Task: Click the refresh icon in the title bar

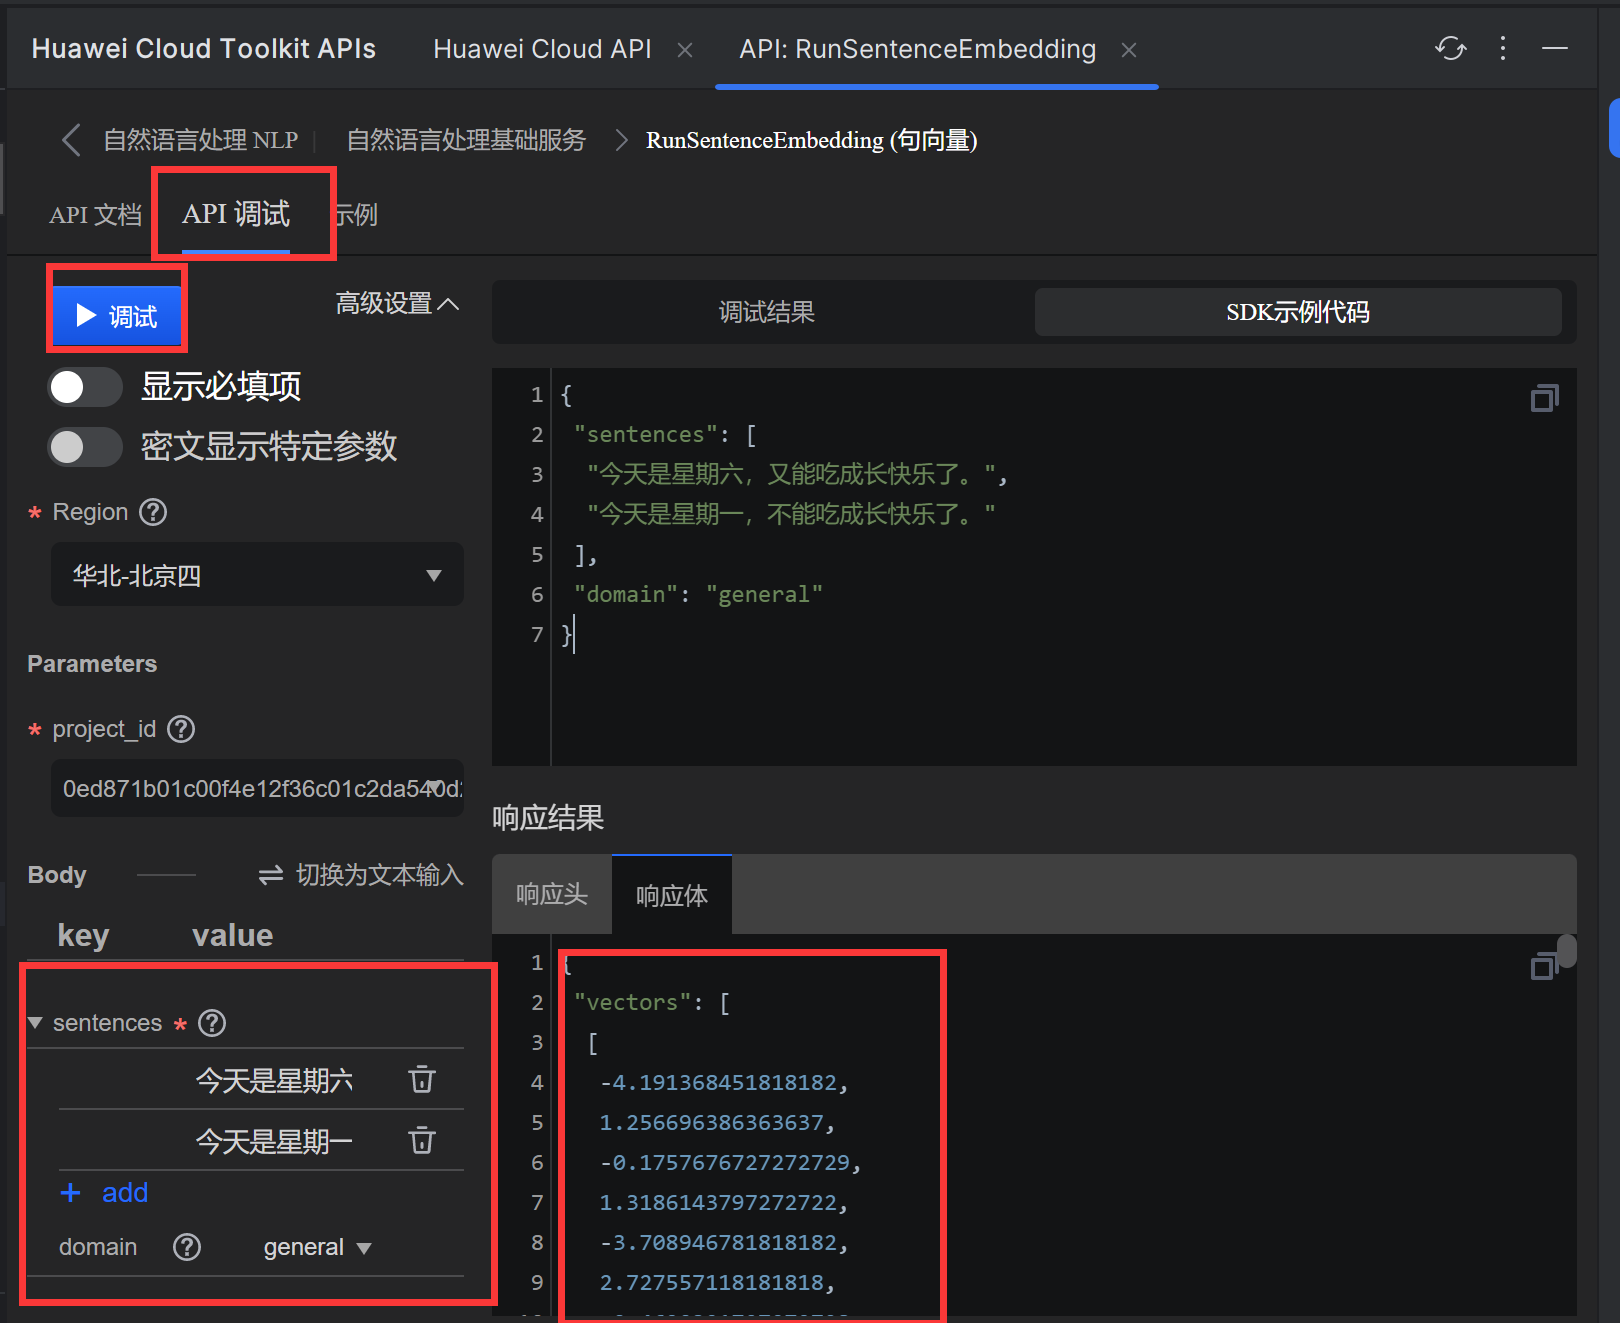Action: (x=1450, y=48)
